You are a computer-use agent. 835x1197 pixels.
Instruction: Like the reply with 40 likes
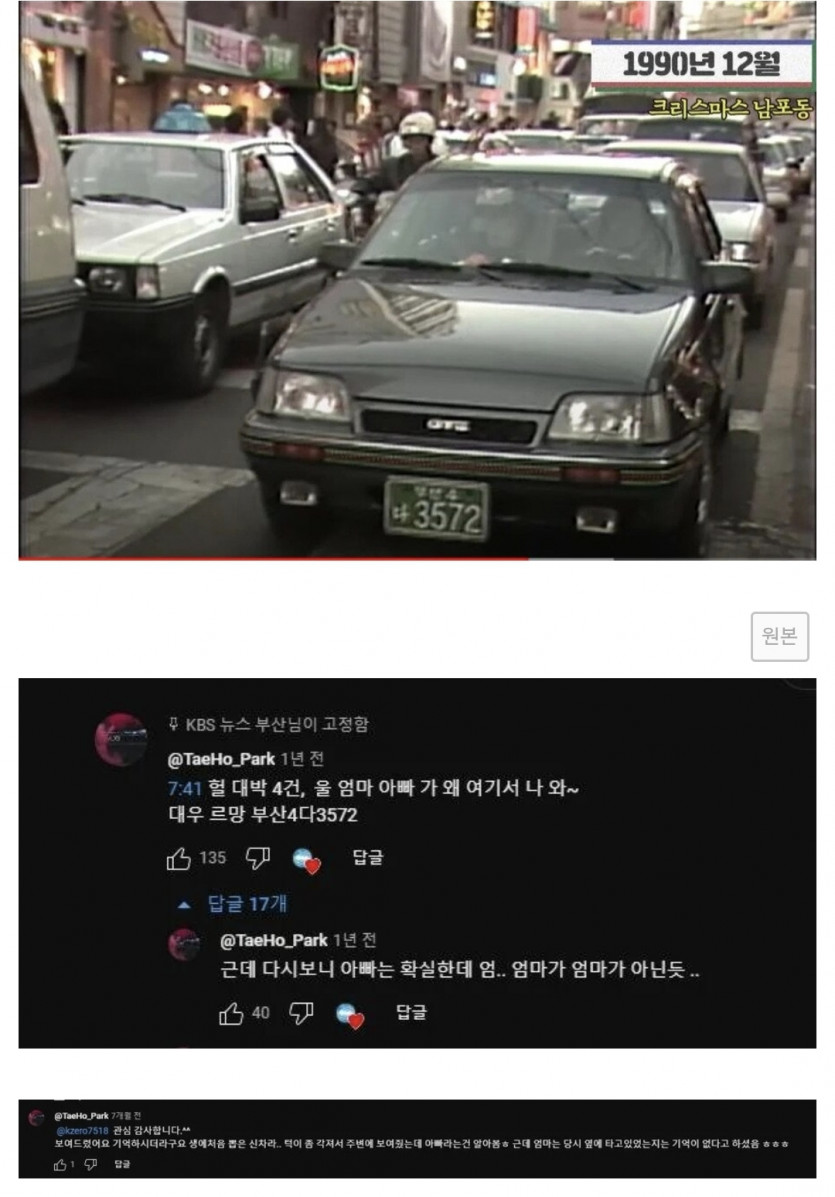(x=231, y=1013)
